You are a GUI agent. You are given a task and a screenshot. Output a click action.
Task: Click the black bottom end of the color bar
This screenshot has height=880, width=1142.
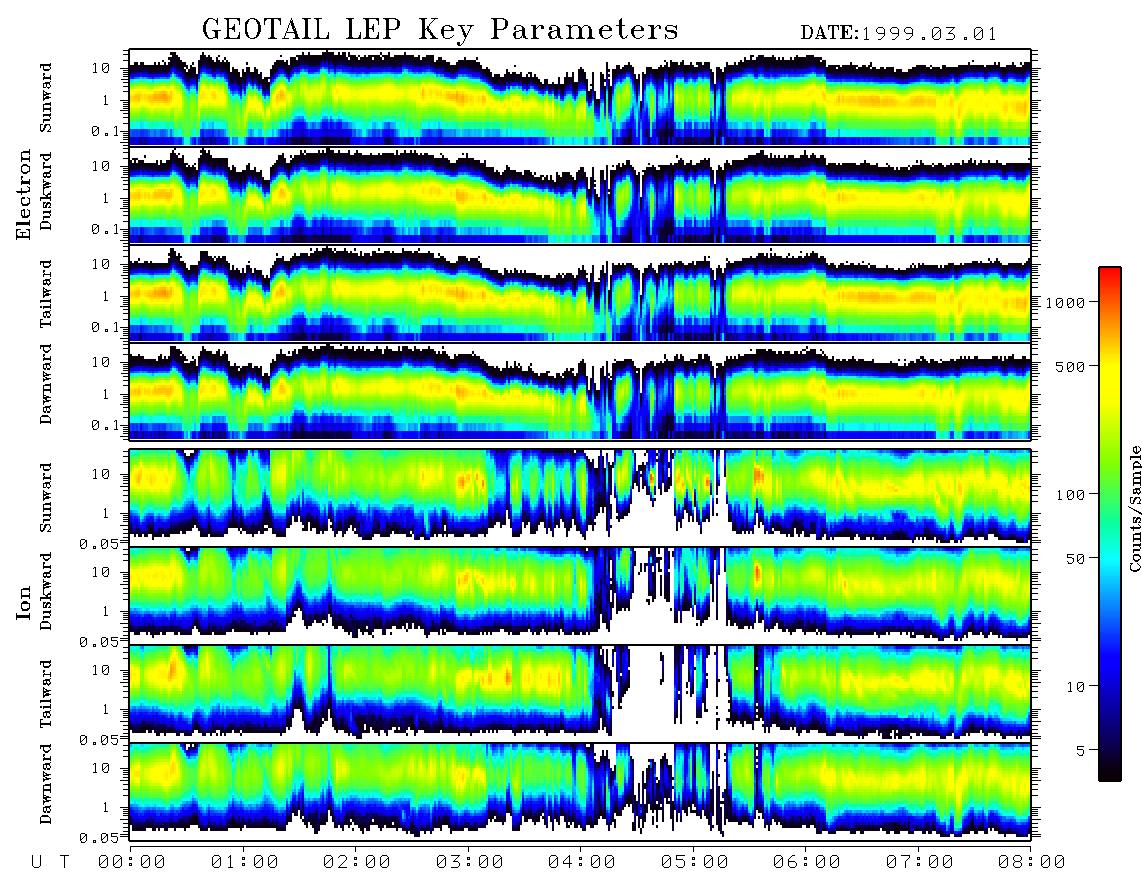(1110, 774)
